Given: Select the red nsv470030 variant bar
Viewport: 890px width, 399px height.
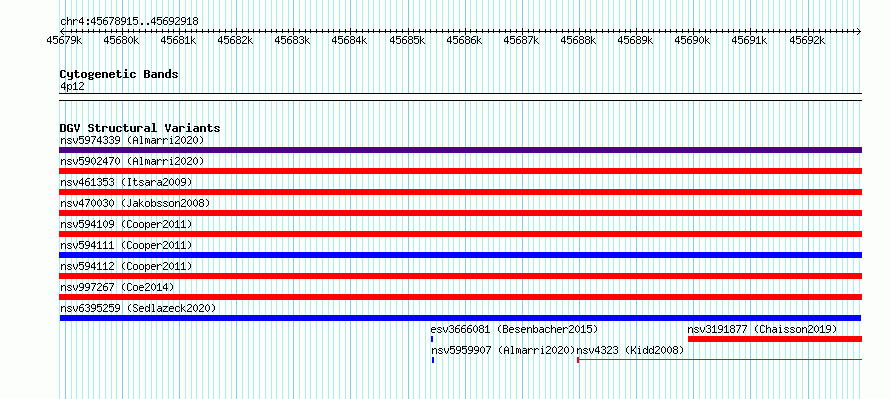Looking at the screenshot, I should (460, 213).
